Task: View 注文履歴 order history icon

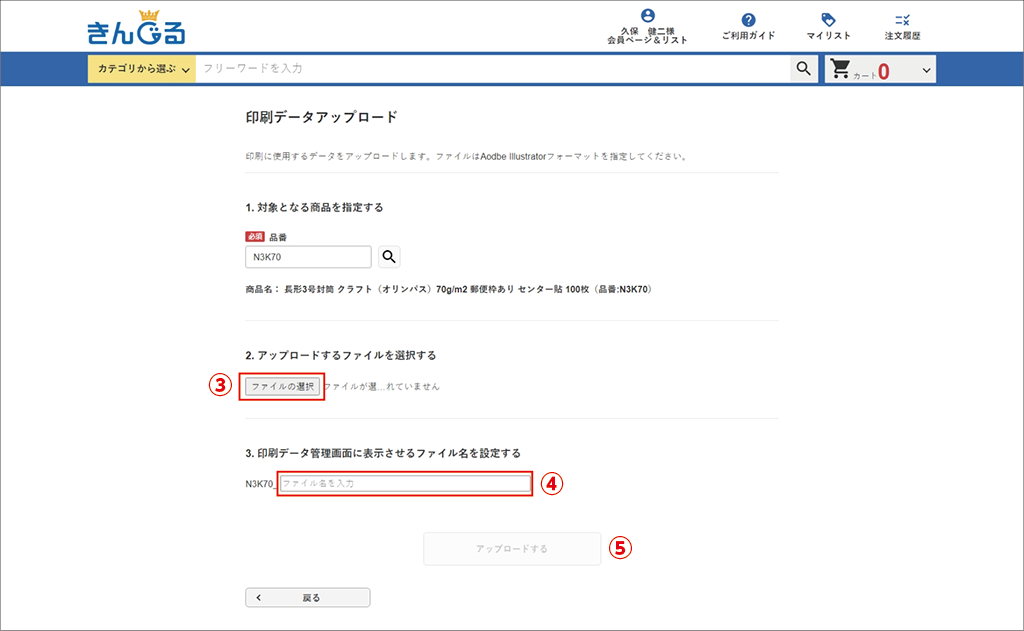Action: [902, 20]
